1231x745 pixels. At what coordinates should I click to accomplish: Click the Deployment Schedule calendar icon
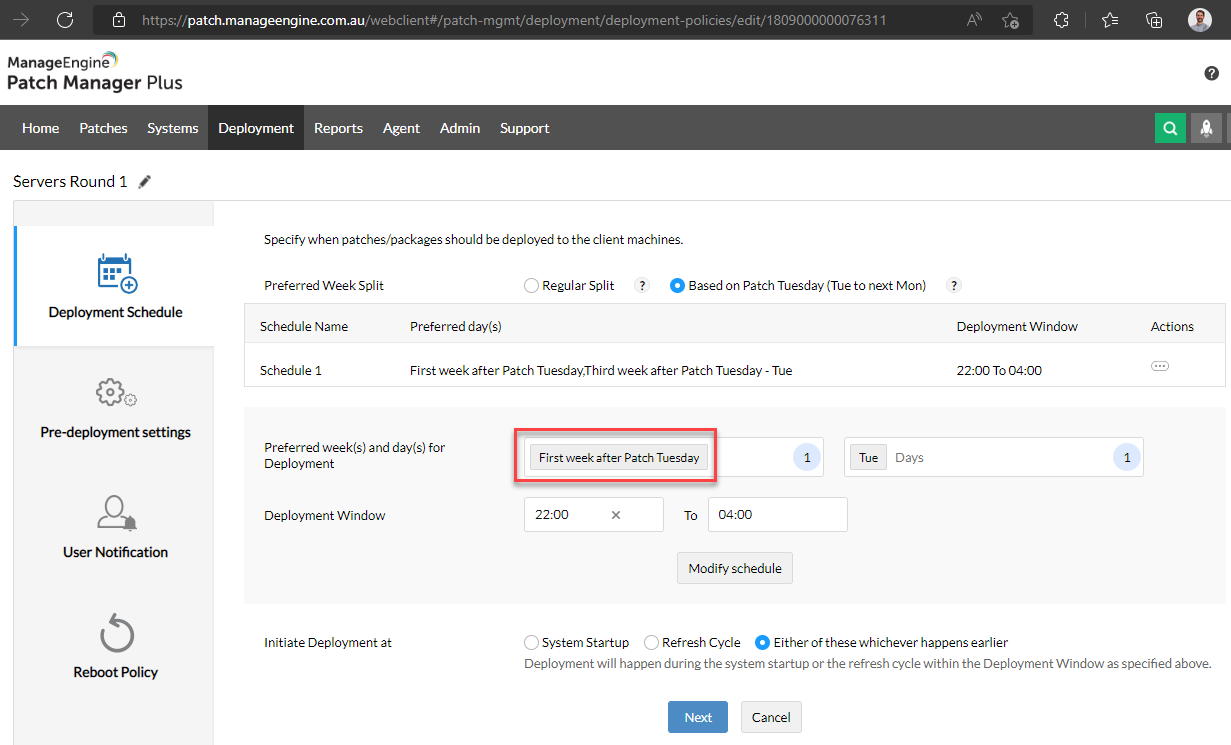click(x=116, y=273)
